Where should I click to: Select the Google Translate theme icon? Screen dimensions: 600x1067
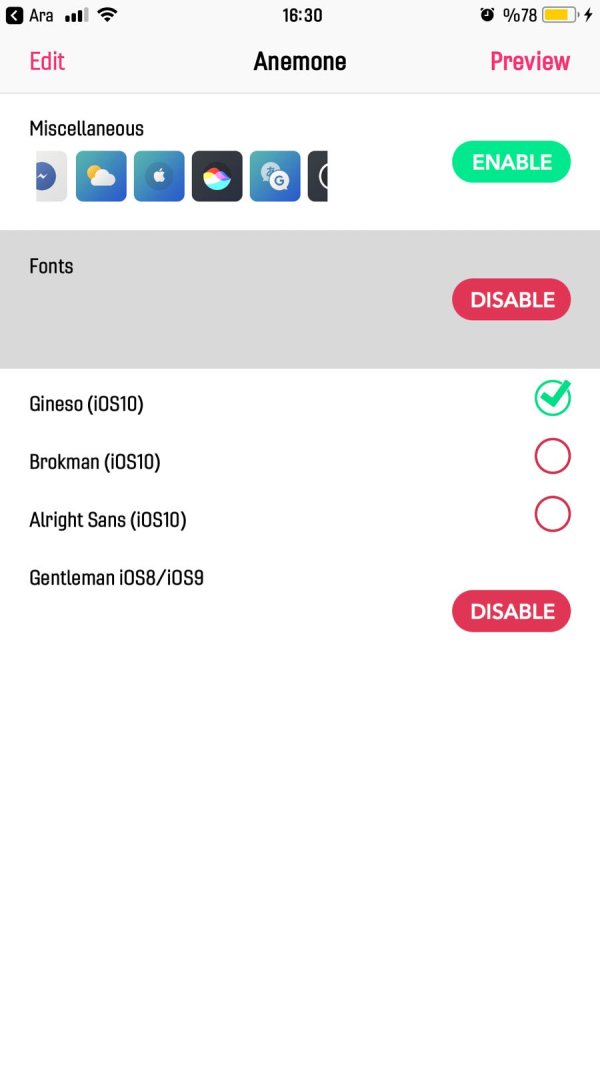pyautogui.click(x=275, y=176)
